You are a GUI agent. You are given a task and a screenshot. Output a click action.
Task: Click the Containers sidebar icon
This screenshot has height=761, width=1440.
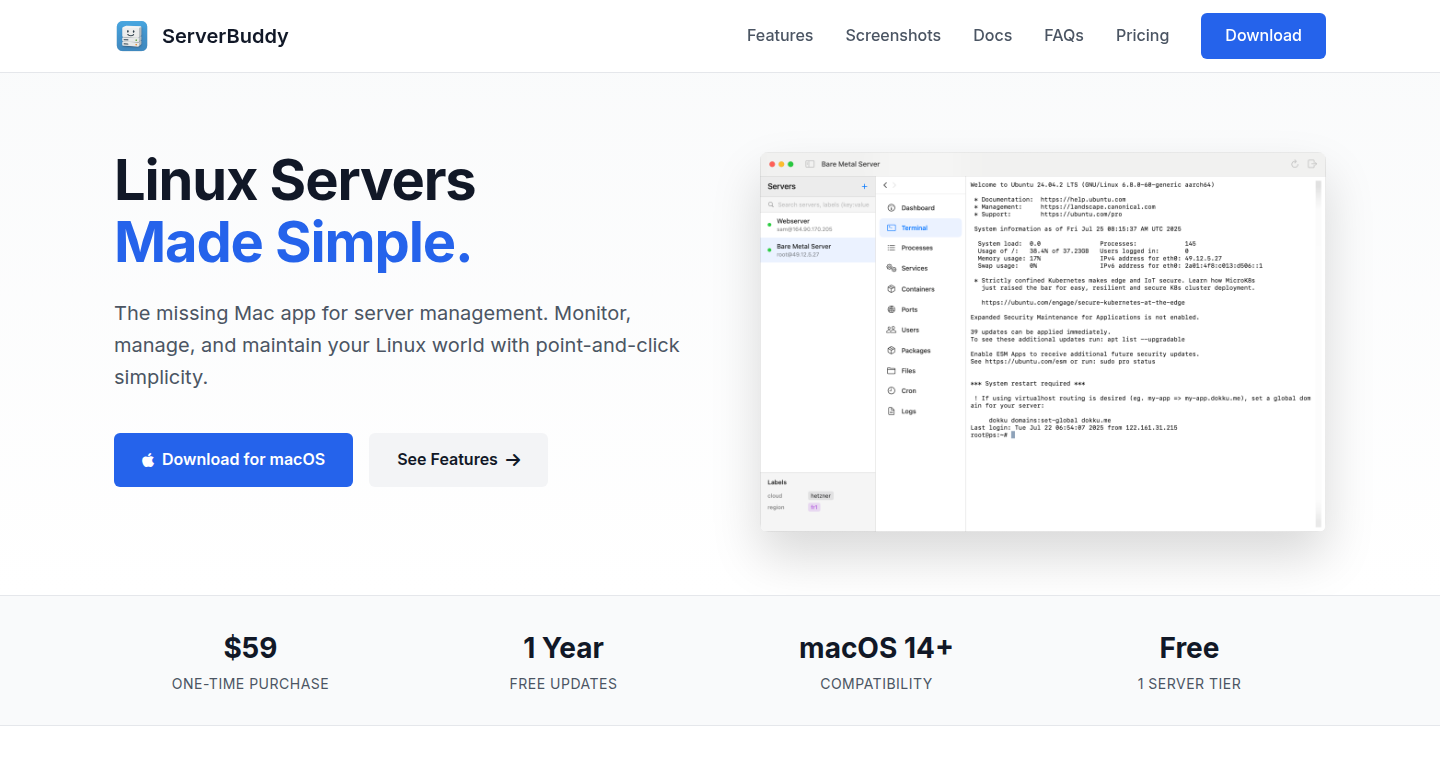click(x=891, y=289)
